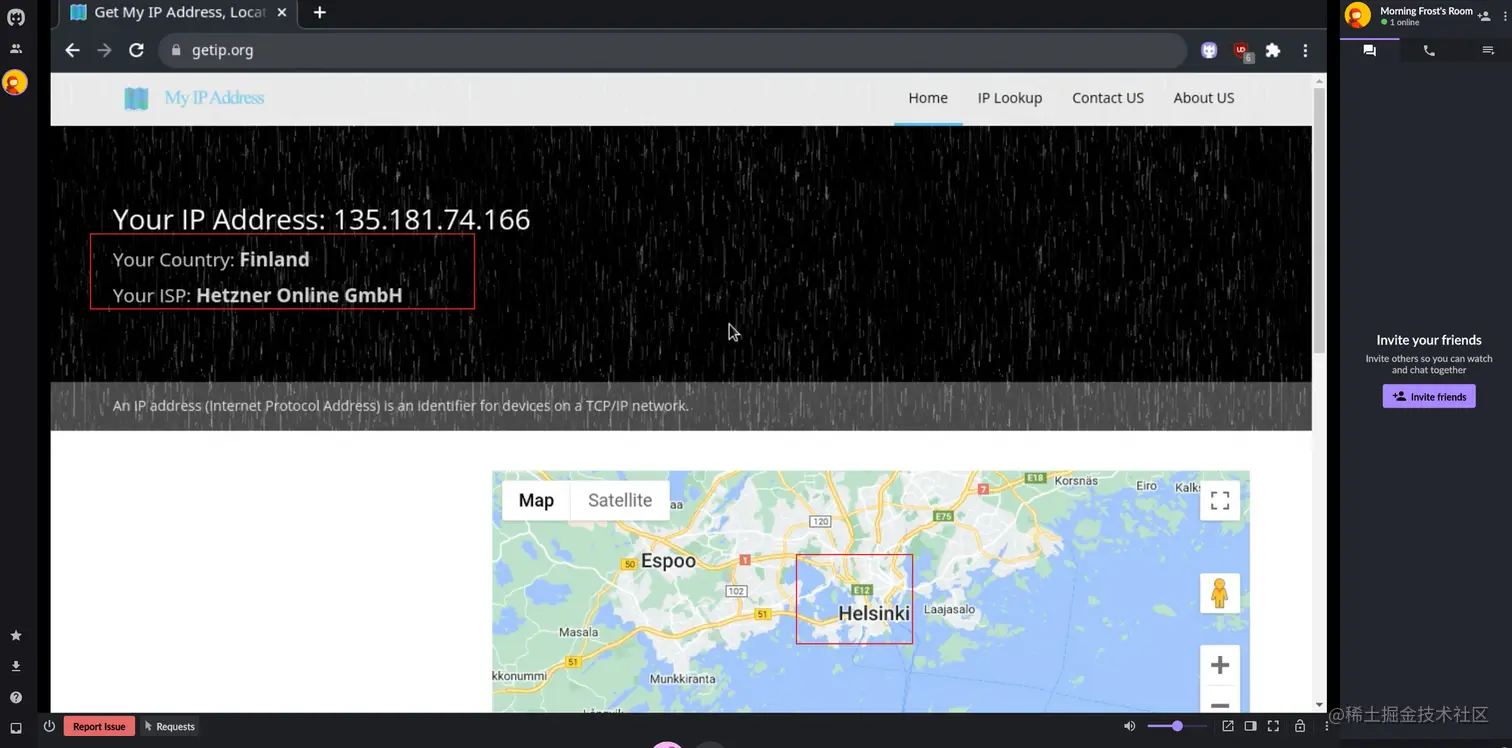
Task: Open the purple cat extension
Action: pyautogui.click(x=1209, y=50)
